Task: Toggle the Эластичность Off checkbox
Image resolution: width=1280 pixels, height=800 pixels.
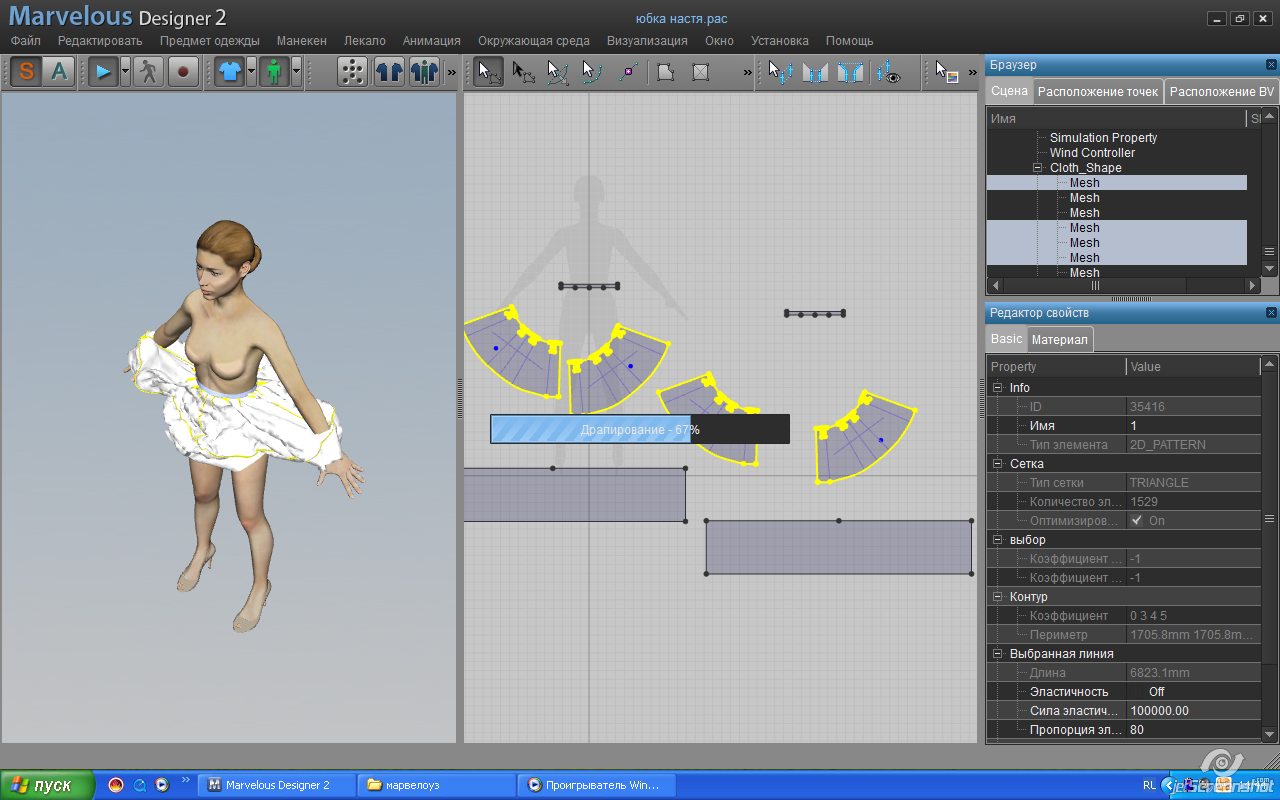Action: tap(1136, 692)
